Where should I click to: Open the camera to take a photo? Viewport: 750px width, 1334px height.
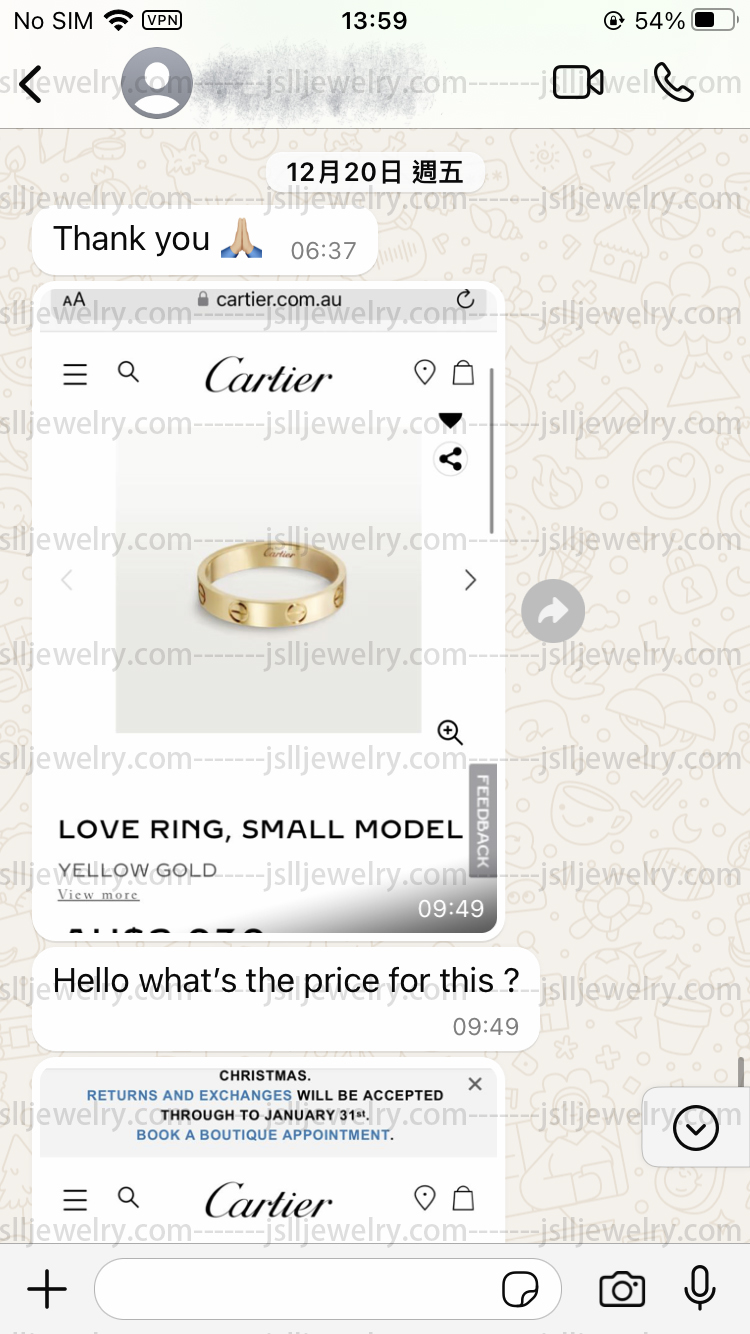[x=622, y=1289]
